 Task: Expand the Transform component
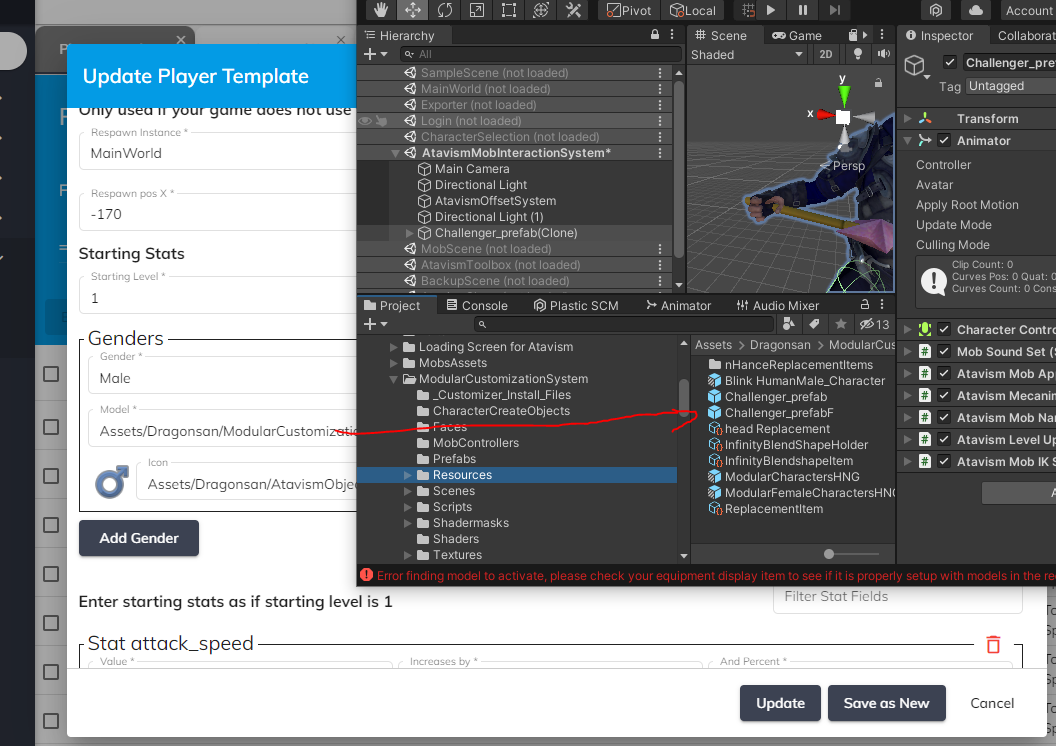907,119
